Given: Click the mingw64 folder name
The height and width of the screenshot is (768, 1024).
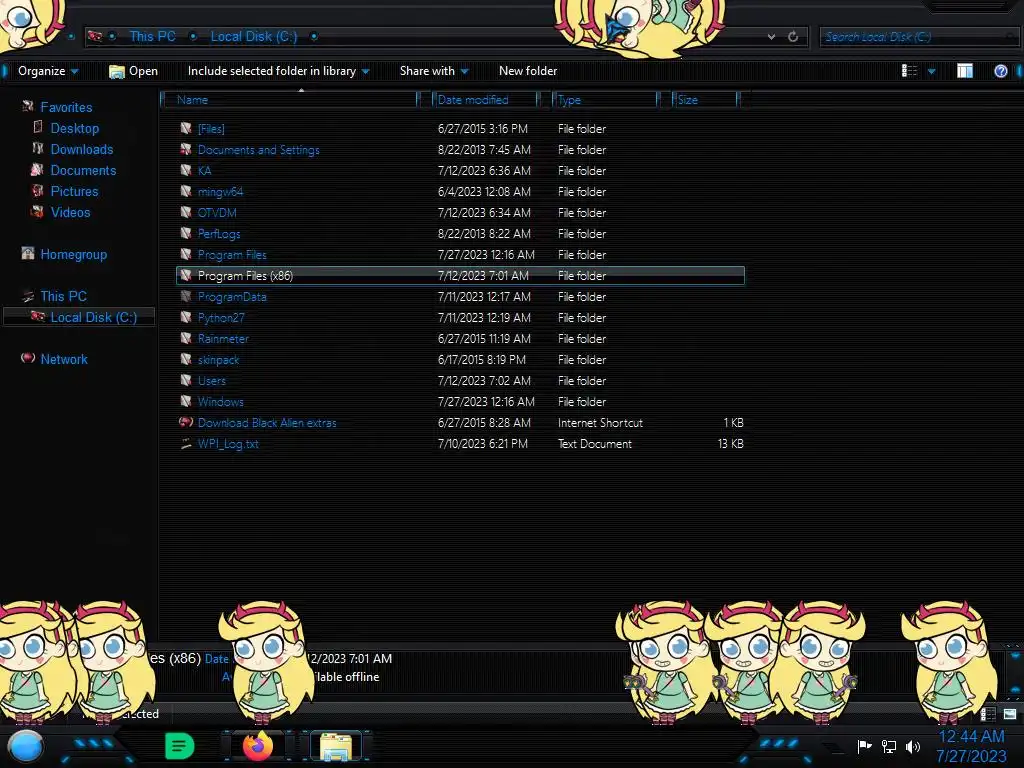Looking at the screenshot, I should 220,191.
